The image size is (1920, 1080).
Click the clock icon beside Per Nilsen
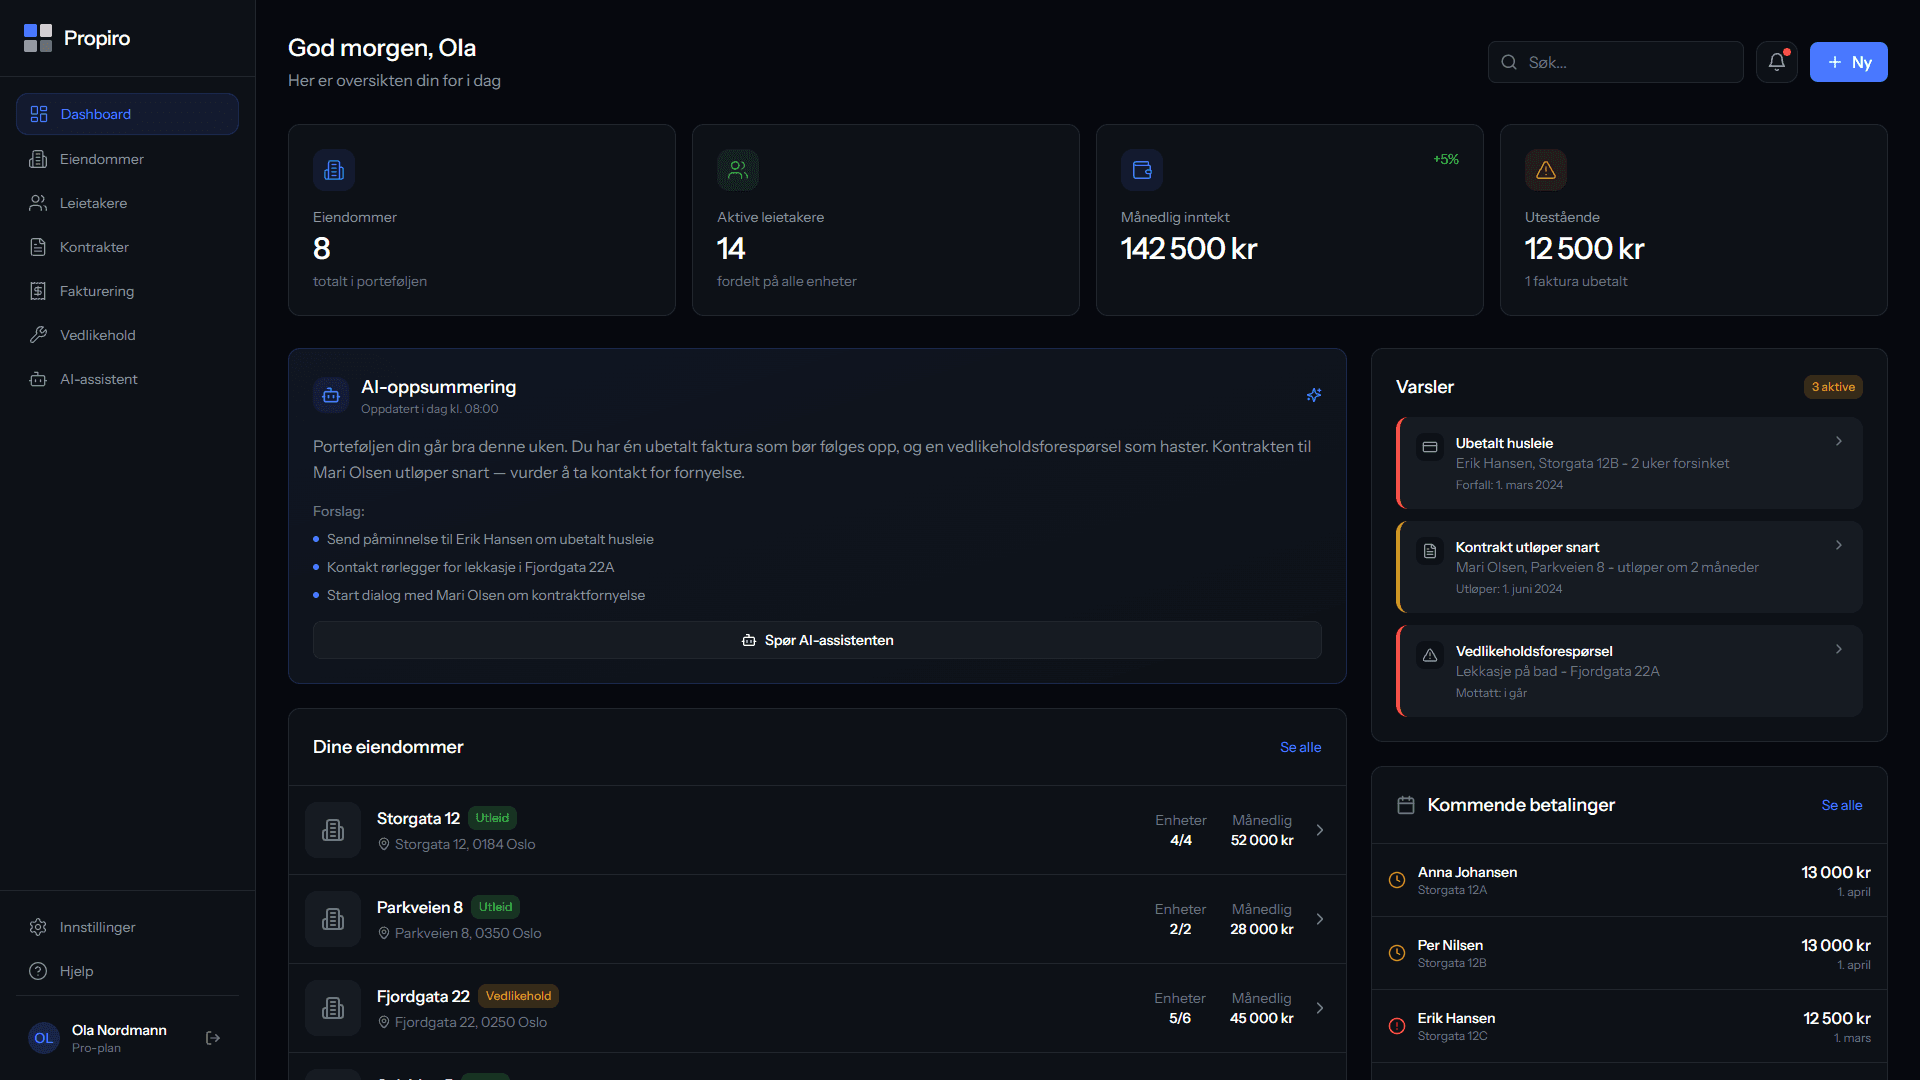pos(1397,953)
